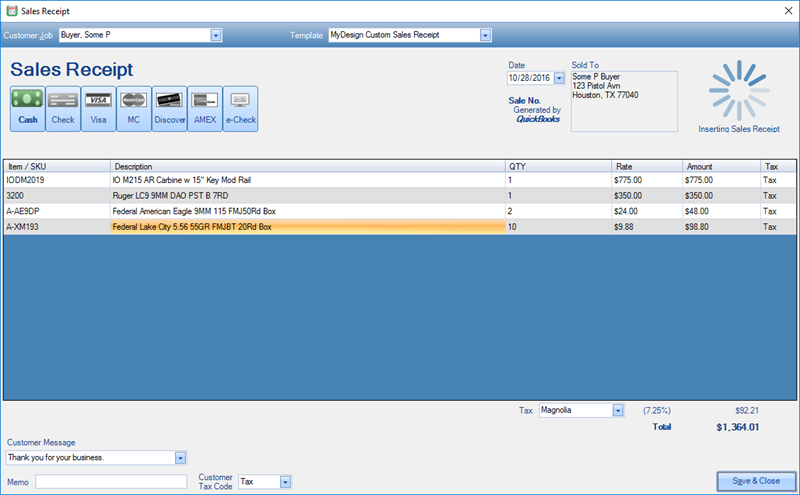Click quantity 10 in A-XM193 row
The image size is (800, 495).
coord(559,227)
